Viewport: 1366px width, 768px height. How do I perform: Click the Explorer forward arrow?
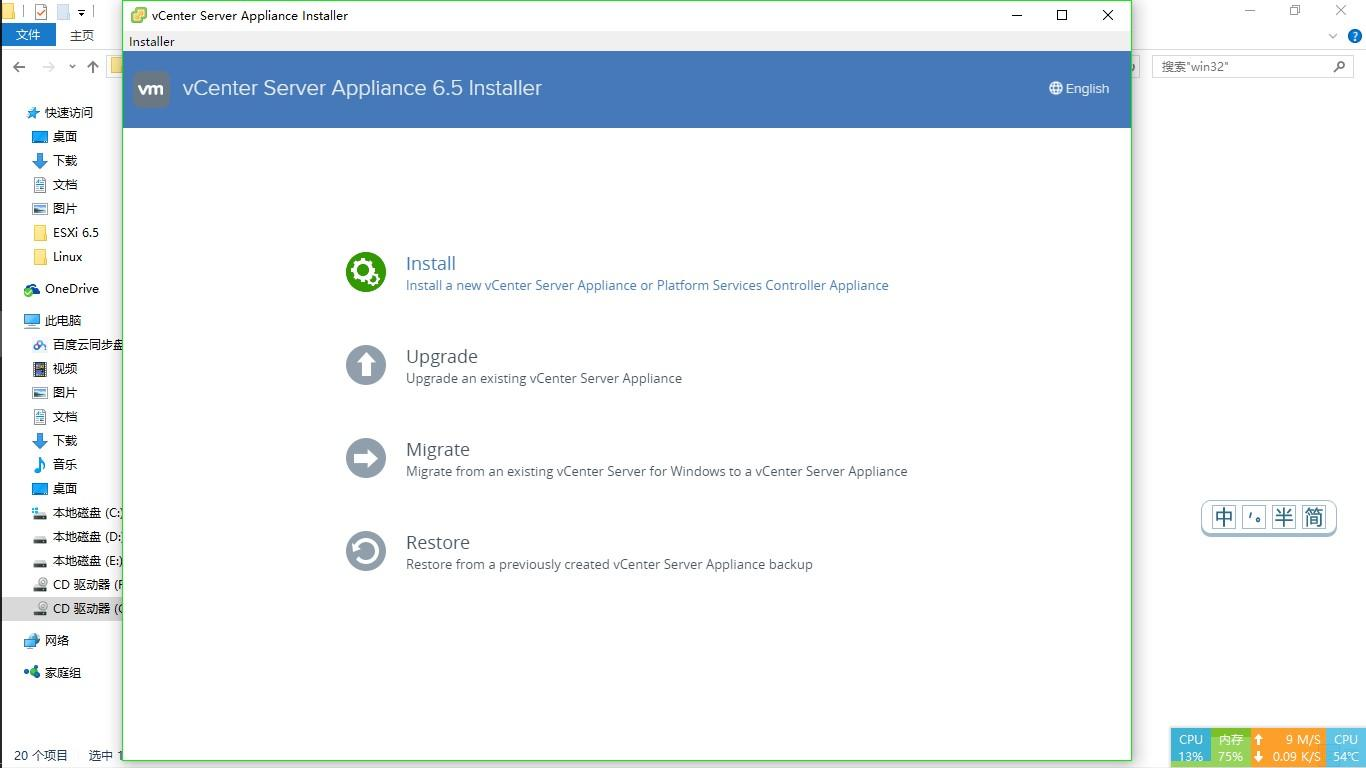click(x=48, y=67)
